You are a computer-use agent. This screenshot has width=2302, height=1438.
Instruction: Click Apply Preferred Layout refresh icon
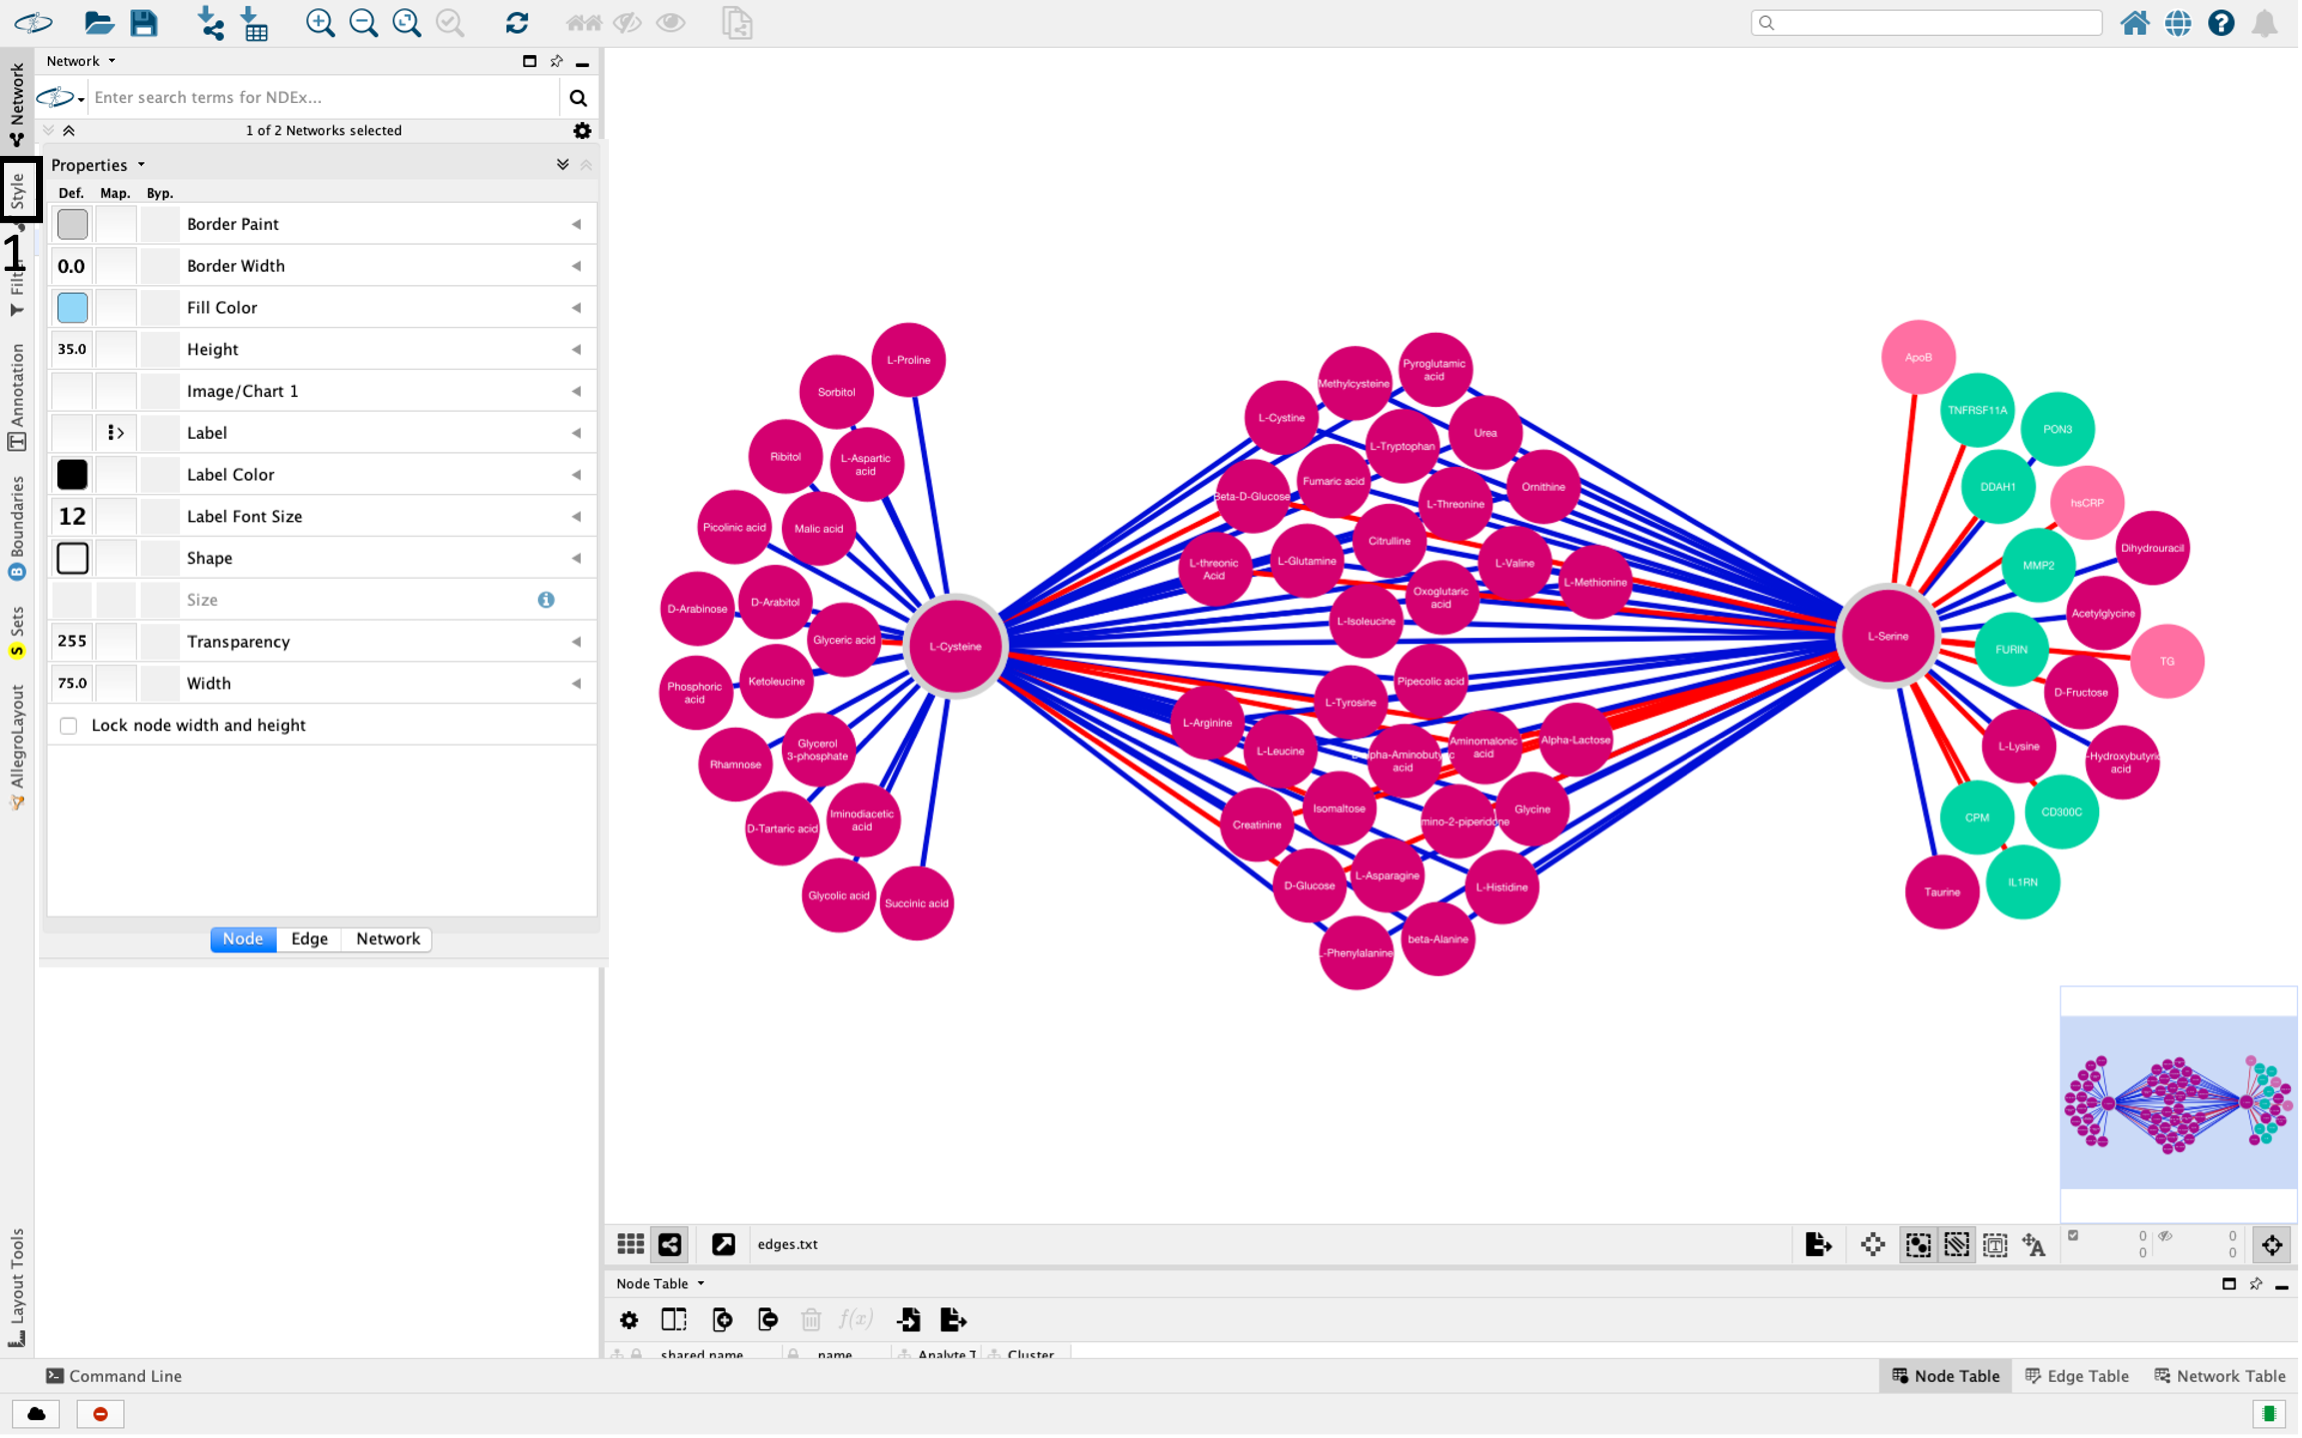click(517, 22)
